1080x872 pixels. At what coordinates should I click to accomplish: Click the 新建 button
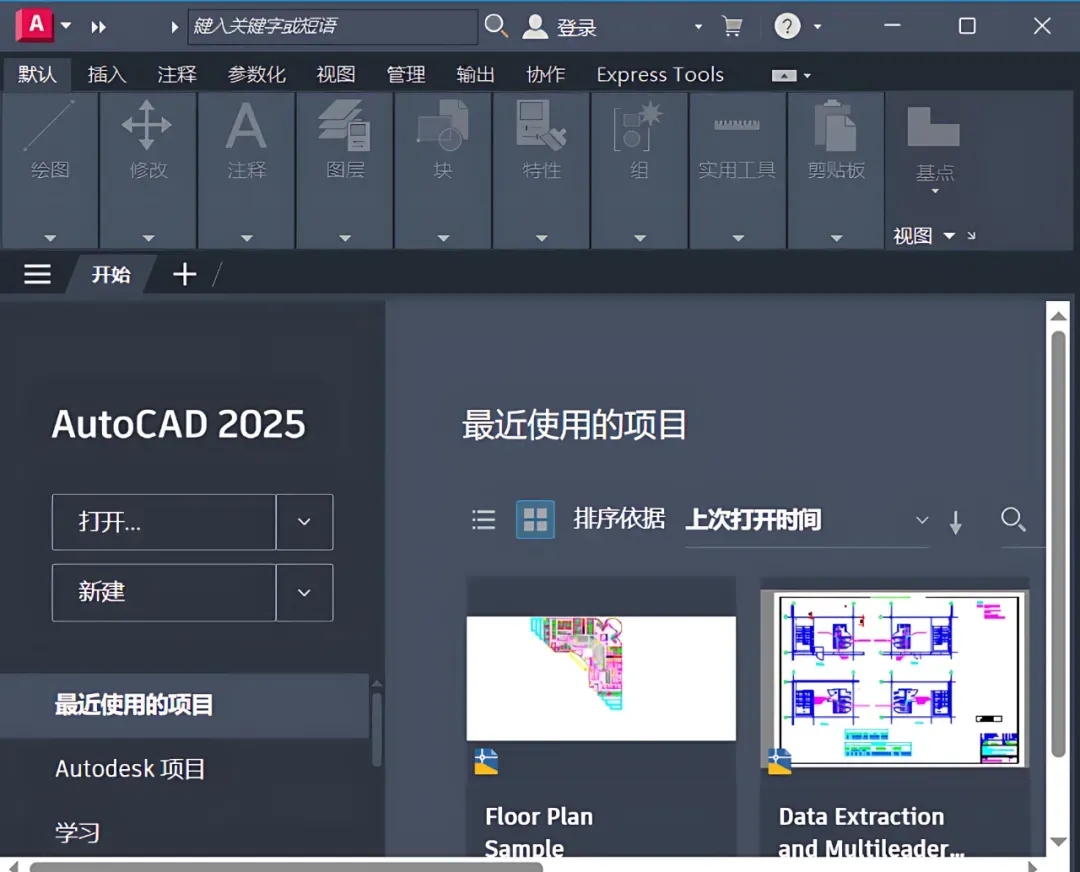[x=164, y=592]
